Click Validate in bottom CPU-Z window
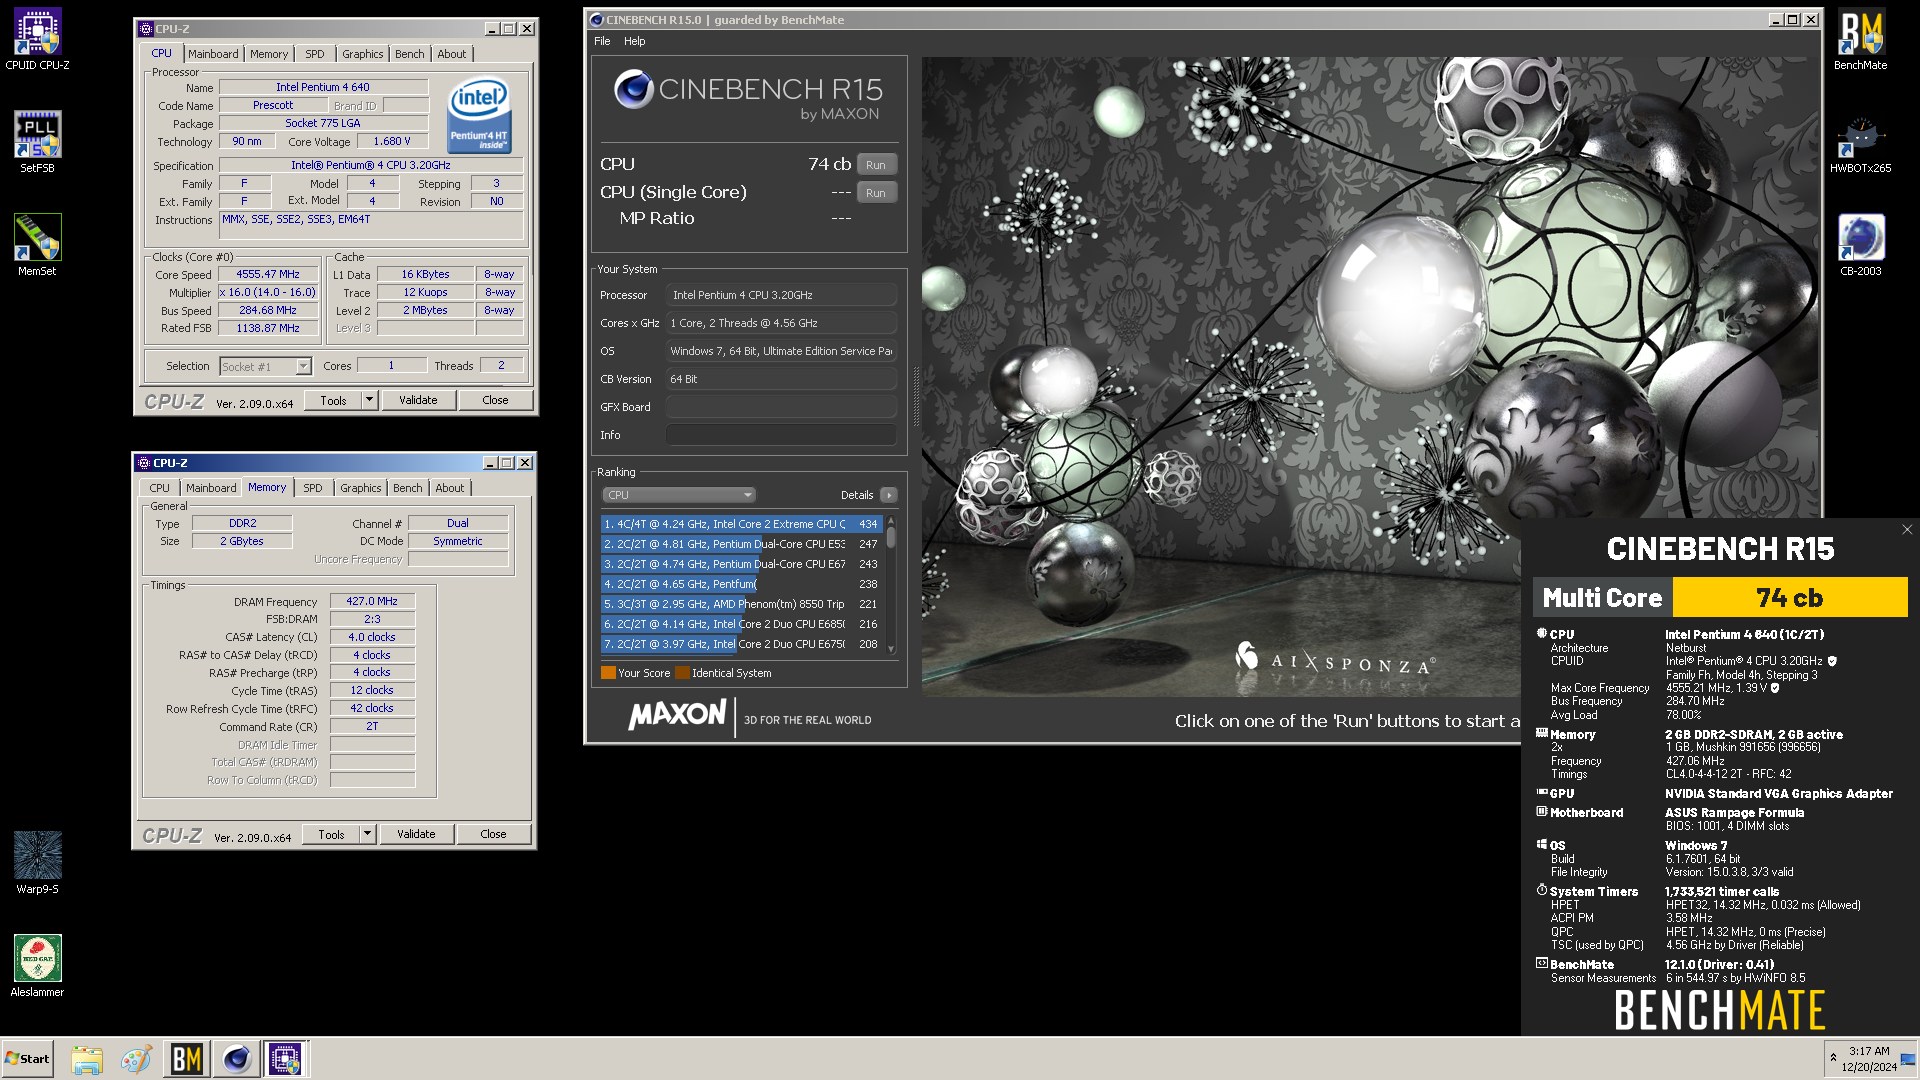Image resolution: width=1920 pixels, height=1080 pixels. 416,835
